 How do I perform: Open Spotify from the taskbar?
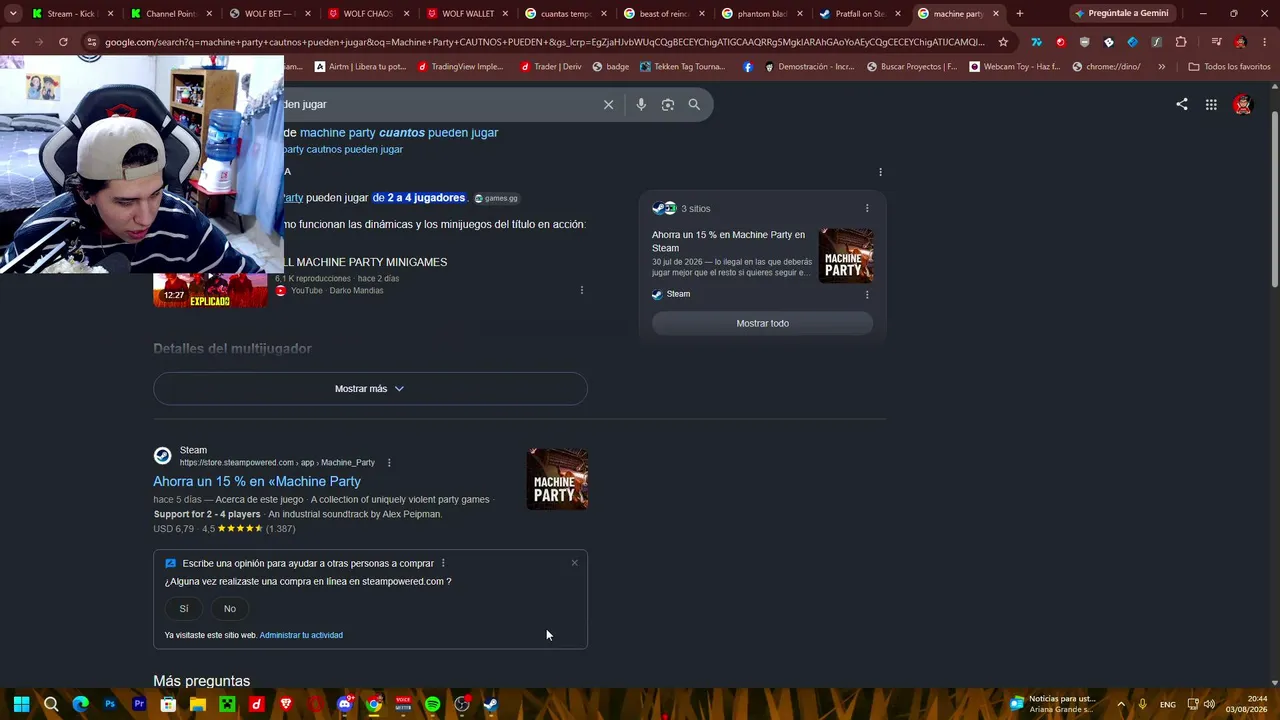pos(432,704)
